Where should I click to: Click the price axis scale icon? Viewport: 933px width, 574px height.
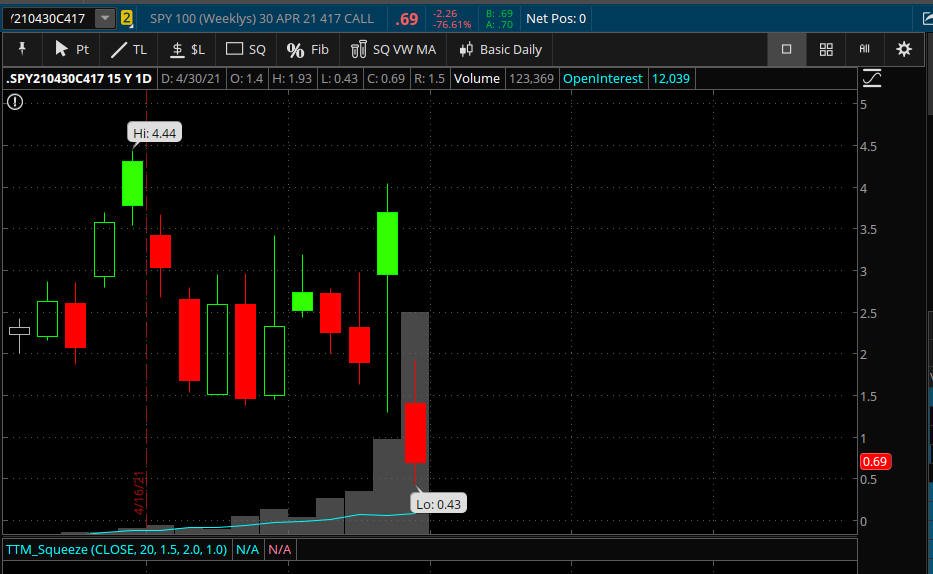click(x=872, y=79)
